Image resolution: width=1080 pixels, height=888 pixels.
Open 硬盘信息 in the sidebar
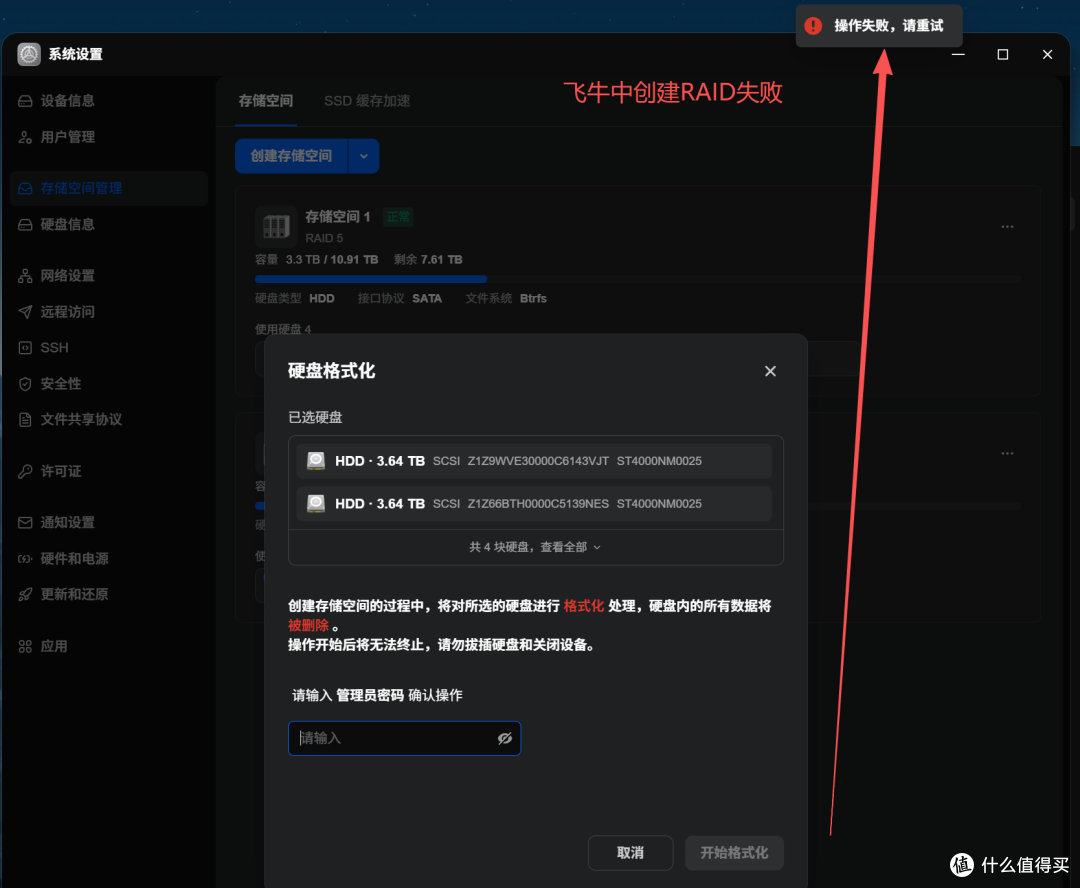click(67, 225)
